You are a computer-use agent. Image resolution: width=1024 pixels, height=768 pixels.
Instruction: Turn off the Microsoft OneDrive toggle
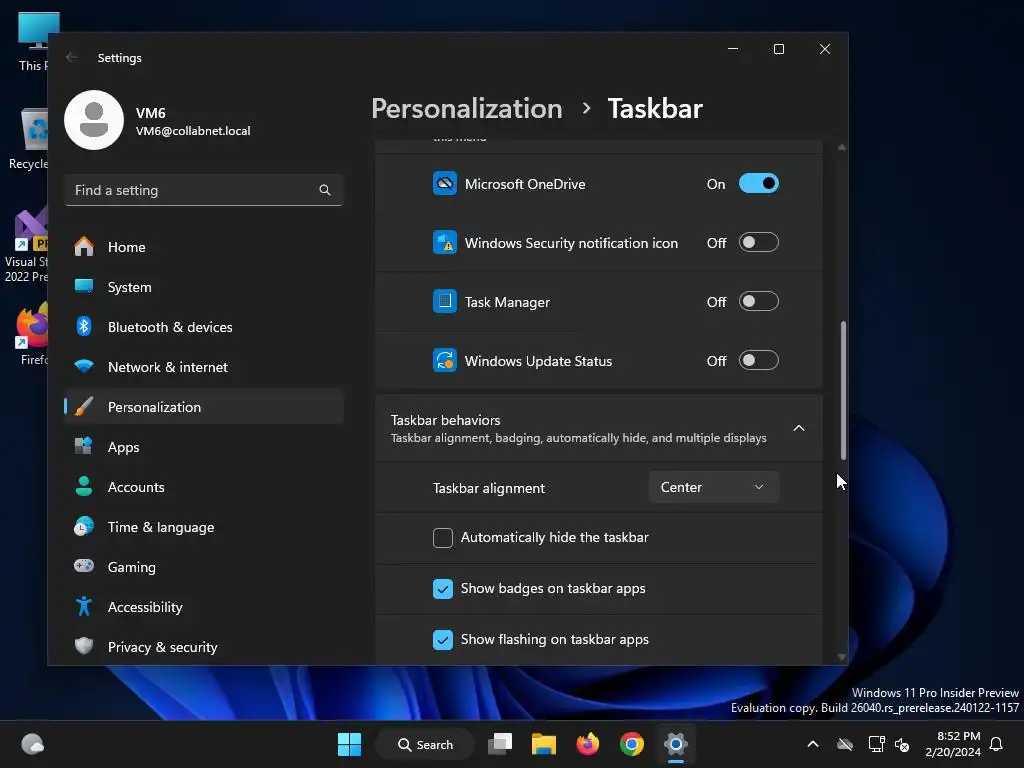pyautogui.click(x=758, y=184)
